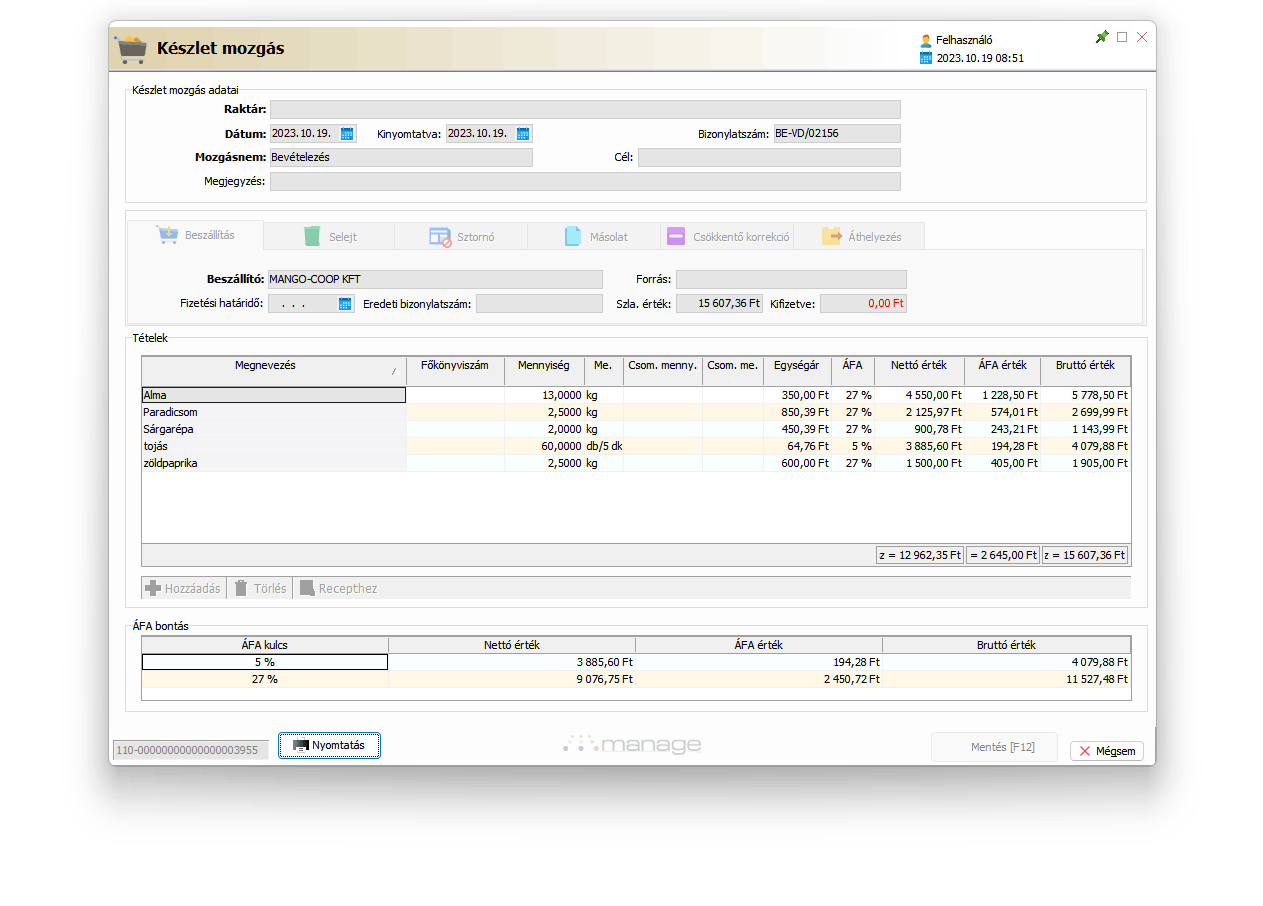Viewport: 1263px width, 906px height.
Task: Click the pin icon in the title bar
Action: coord(1102,37)
